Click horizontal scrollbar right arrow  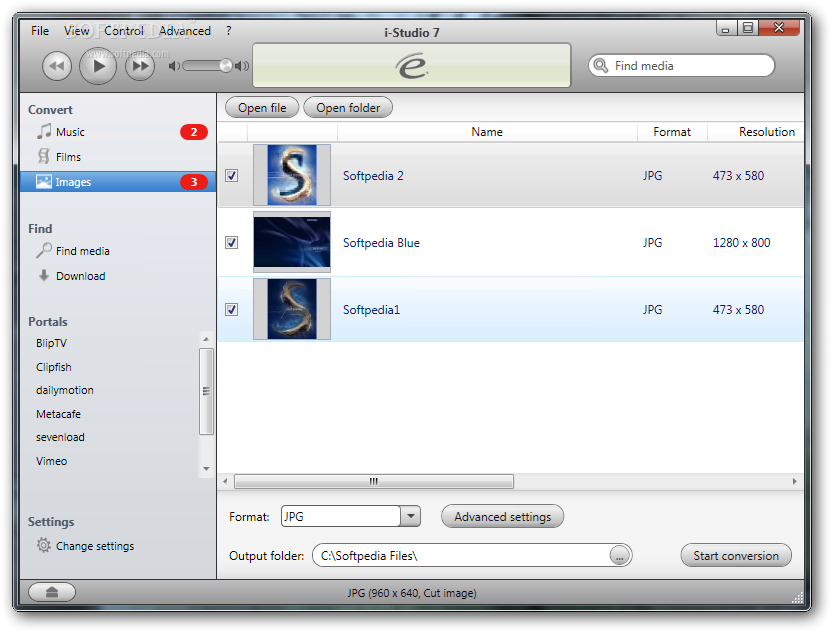coord(794,481)
